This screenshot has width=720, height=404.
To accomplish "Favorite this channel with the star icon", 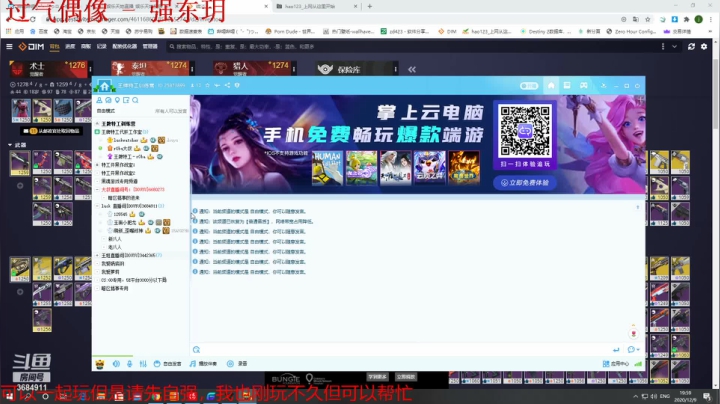I will (x=208, y=85).
